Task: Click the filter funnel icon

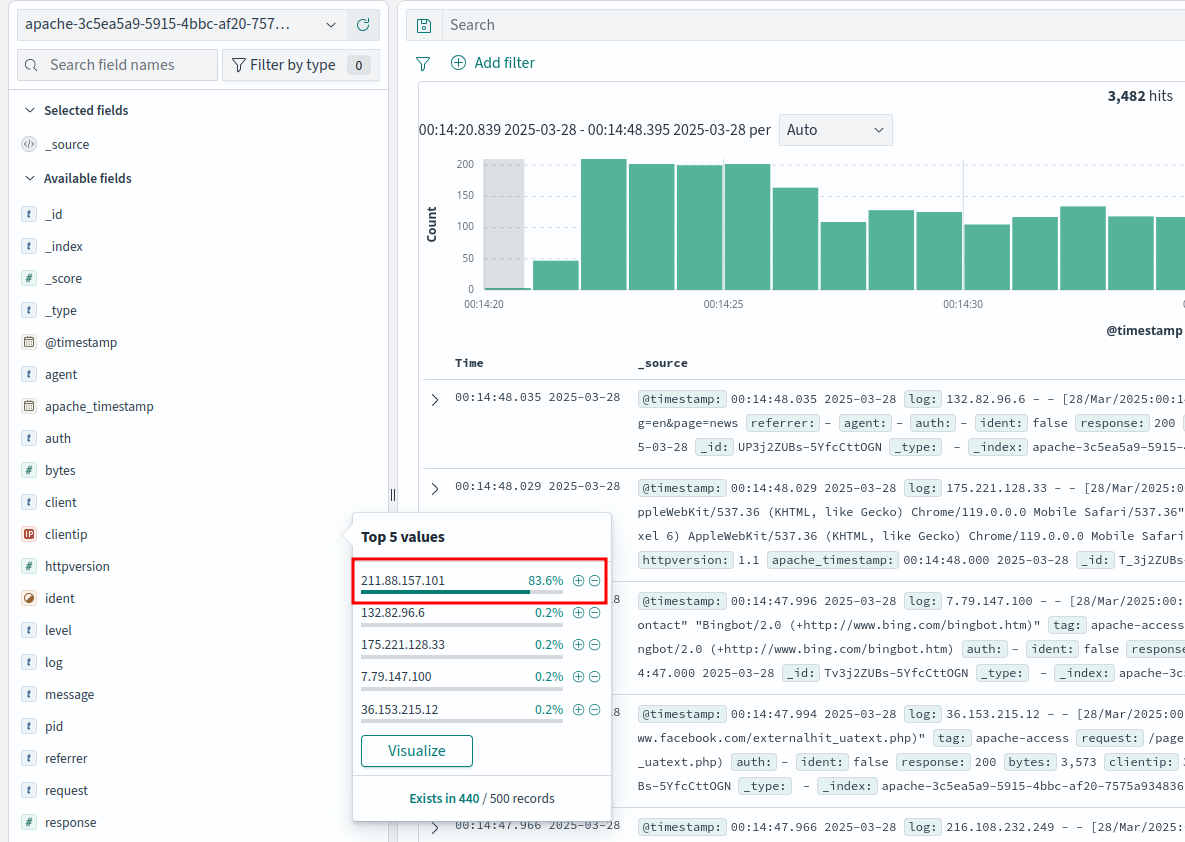Action: [423, 63]
